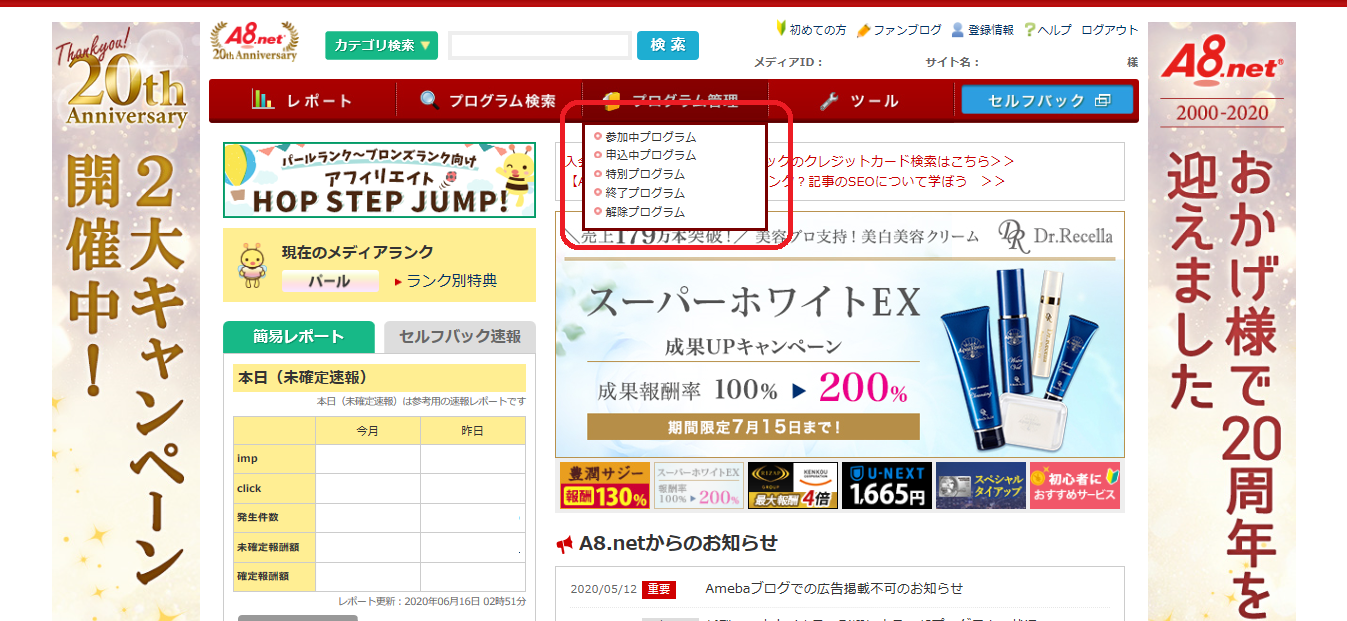The image size is (1347, 621).
Task: Click the program search magnifier icon
Action: point(430,100)
